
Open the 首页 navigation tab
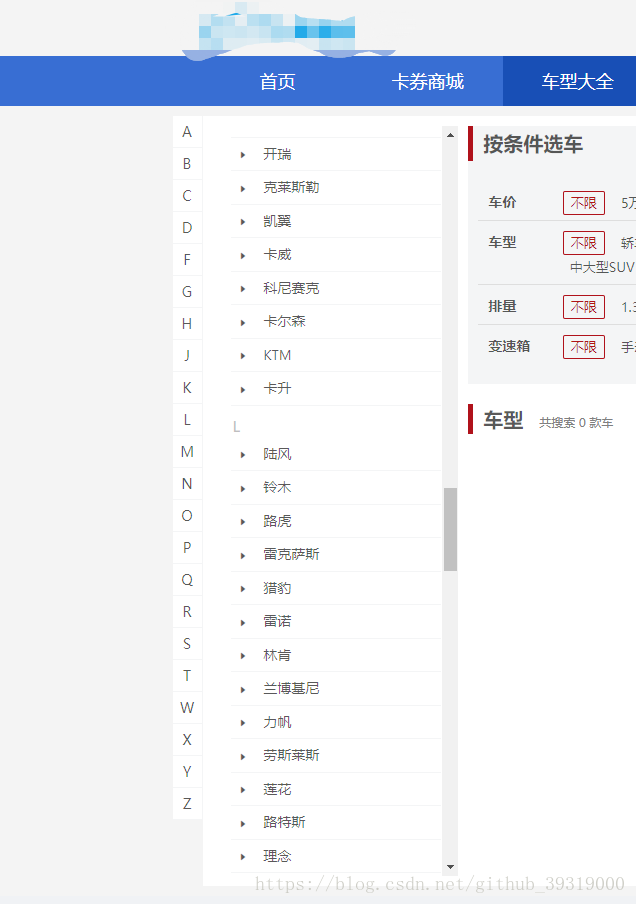(x=277, y=81)
